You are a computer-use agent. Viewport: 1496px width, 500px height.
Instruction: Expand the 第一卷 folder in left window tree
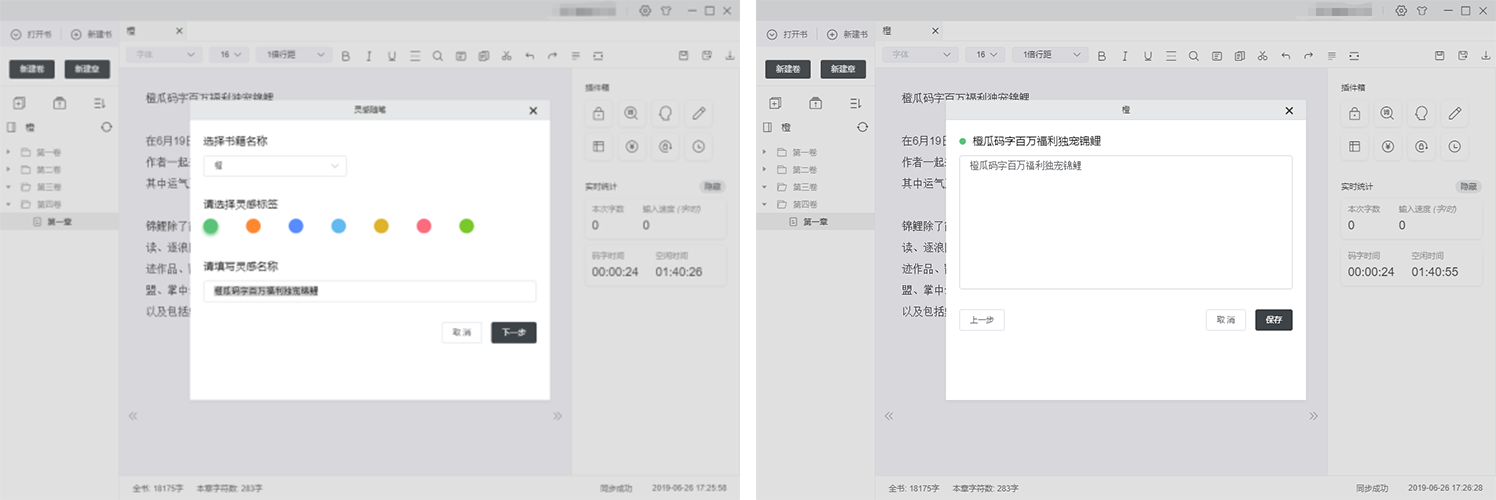pyautogui.click(x=9, y=153)
